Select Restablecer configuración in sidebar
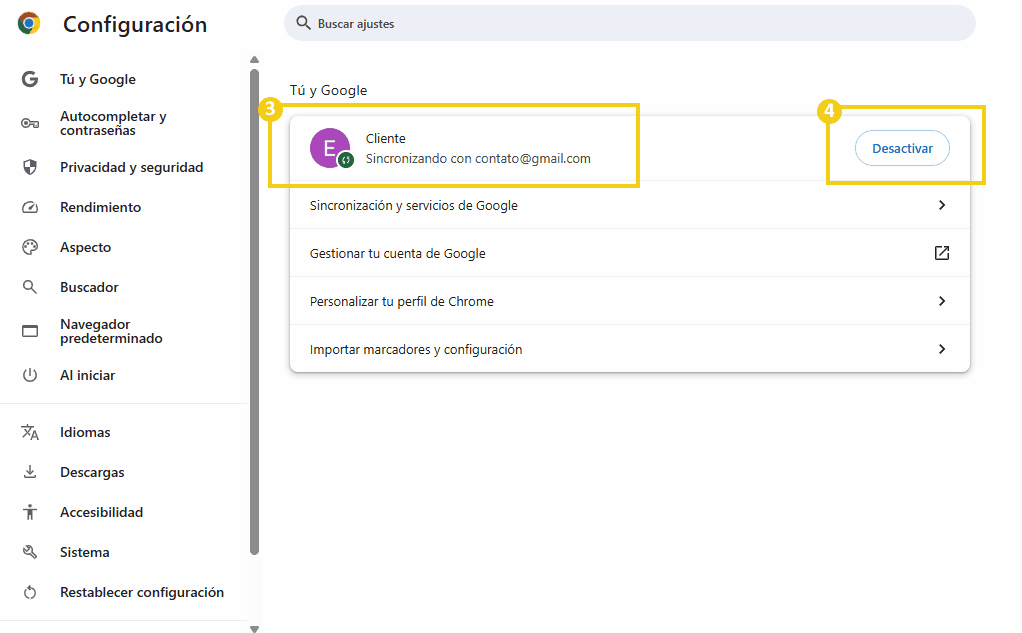 coord(141,592)
